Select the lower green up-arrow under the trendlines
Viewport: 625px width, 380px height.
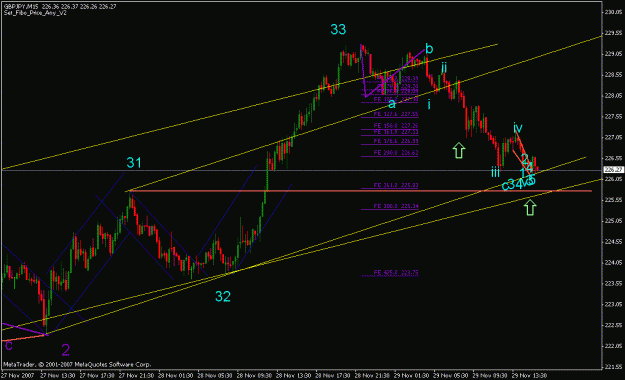click(x=530, y=207)
